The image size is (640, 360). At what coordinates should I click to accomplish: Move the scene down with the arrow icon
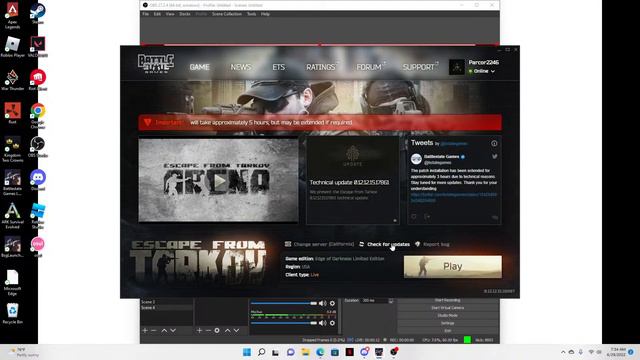coord(173,330)
